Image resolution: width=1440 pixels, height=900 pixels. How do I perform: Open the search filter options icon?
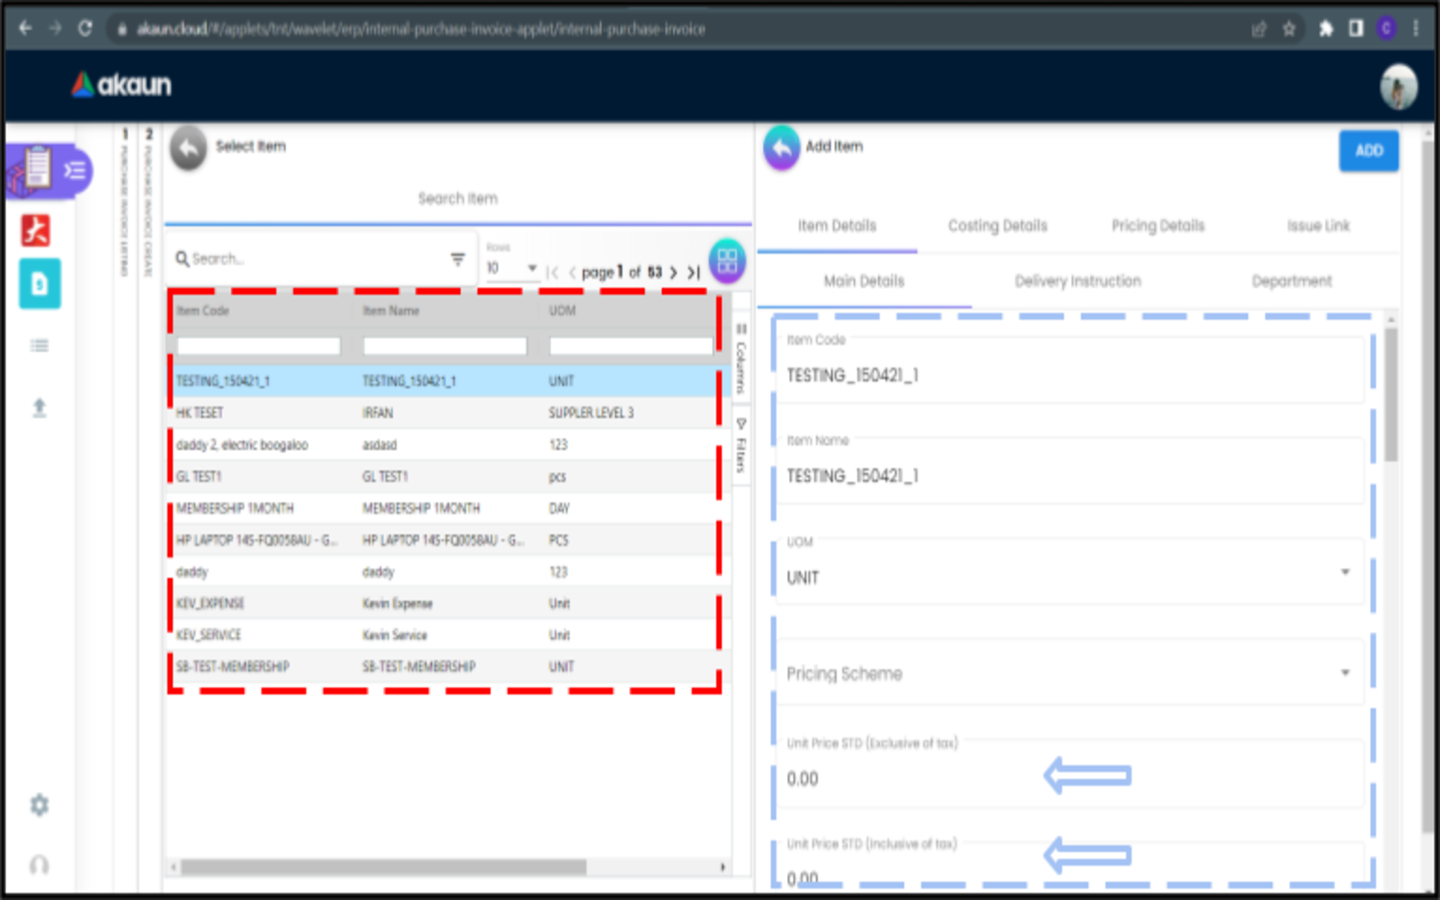point(458,259)
